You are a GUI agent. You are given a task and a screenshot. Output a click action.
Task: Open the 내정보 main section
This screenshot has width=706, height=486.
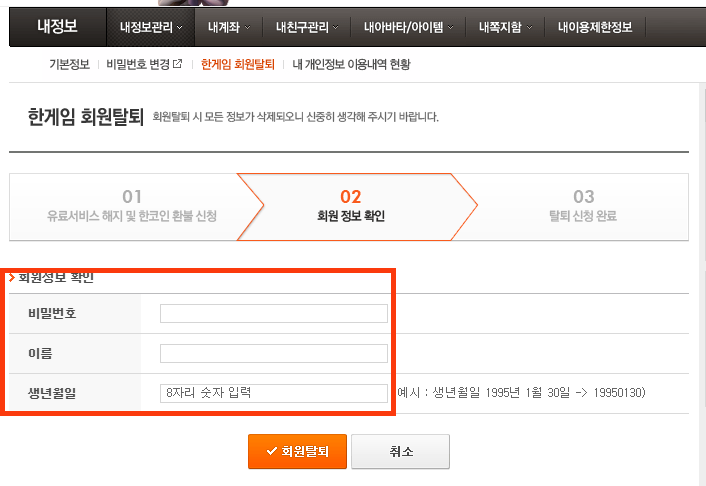(x=57, y=26)
